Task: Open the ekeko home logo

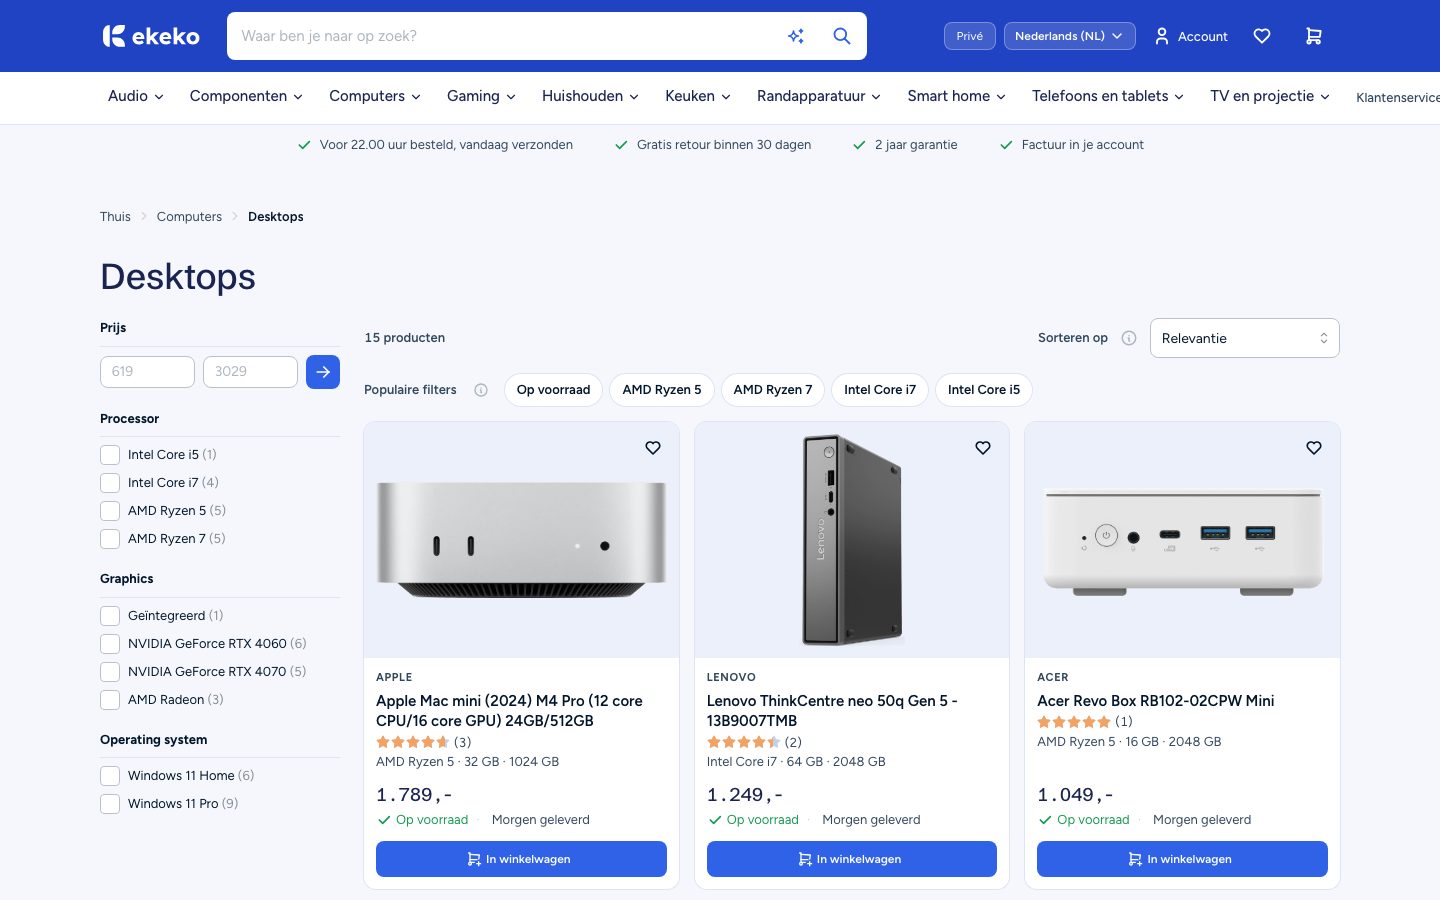Action: [151, 36]
